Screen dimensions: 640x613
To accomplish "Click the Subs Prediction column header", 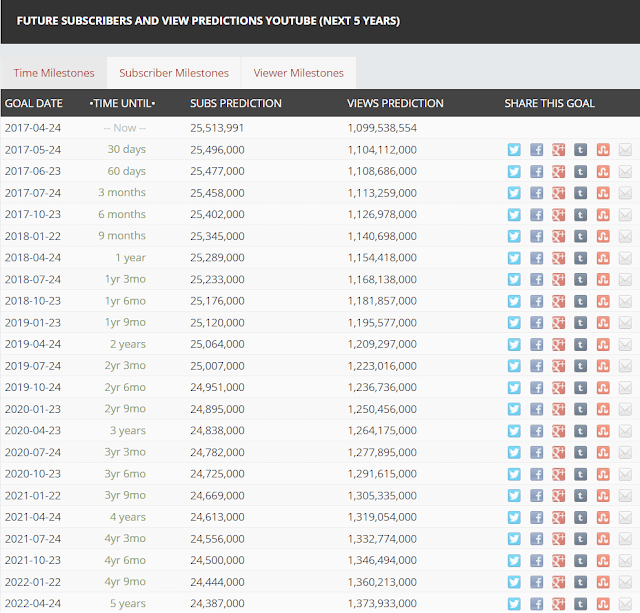I will [236, 103].
